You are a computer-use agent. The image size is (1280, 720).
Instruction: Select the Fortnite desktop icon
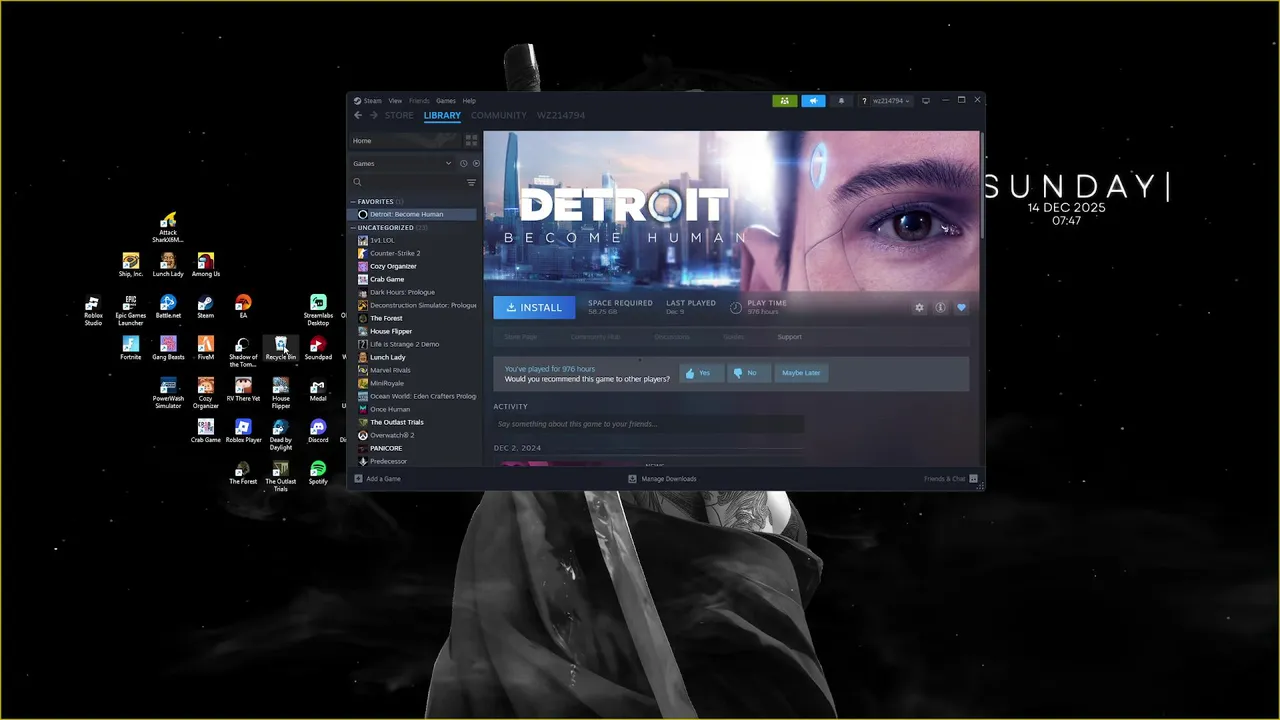[x=130, y=348]
